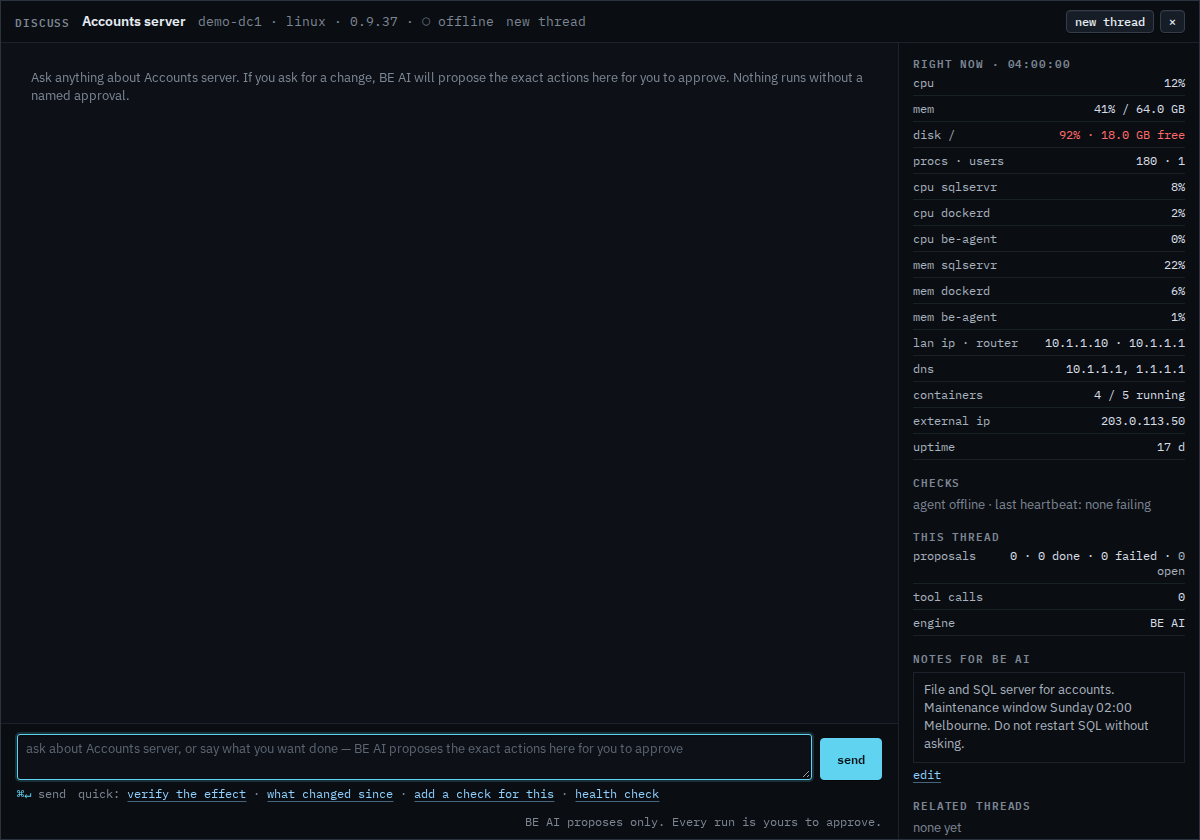Use the 'what changed since' quick link
The image size is (1200, 840).
pos(330,794)
